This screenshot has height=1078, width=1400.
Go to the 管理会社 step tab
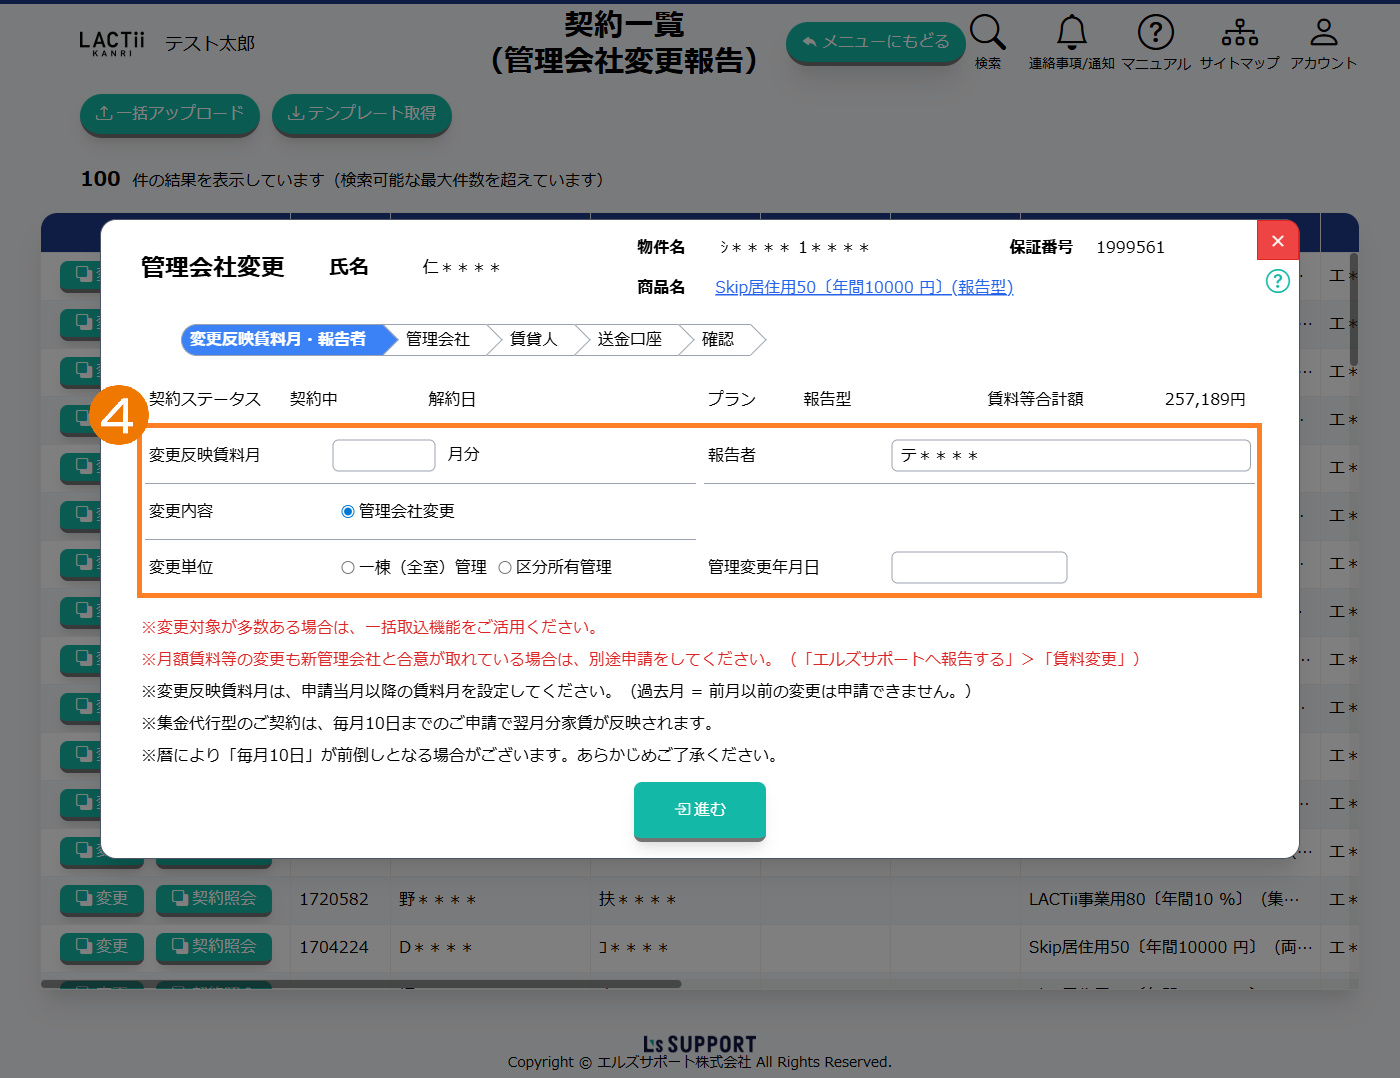coord(438,340)
